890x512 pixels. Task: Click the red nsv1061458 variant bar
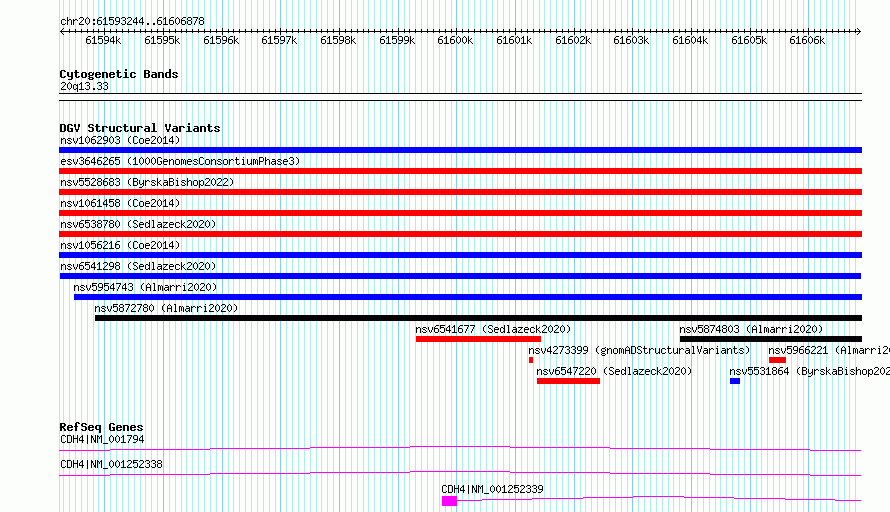(x=460, y=213)
